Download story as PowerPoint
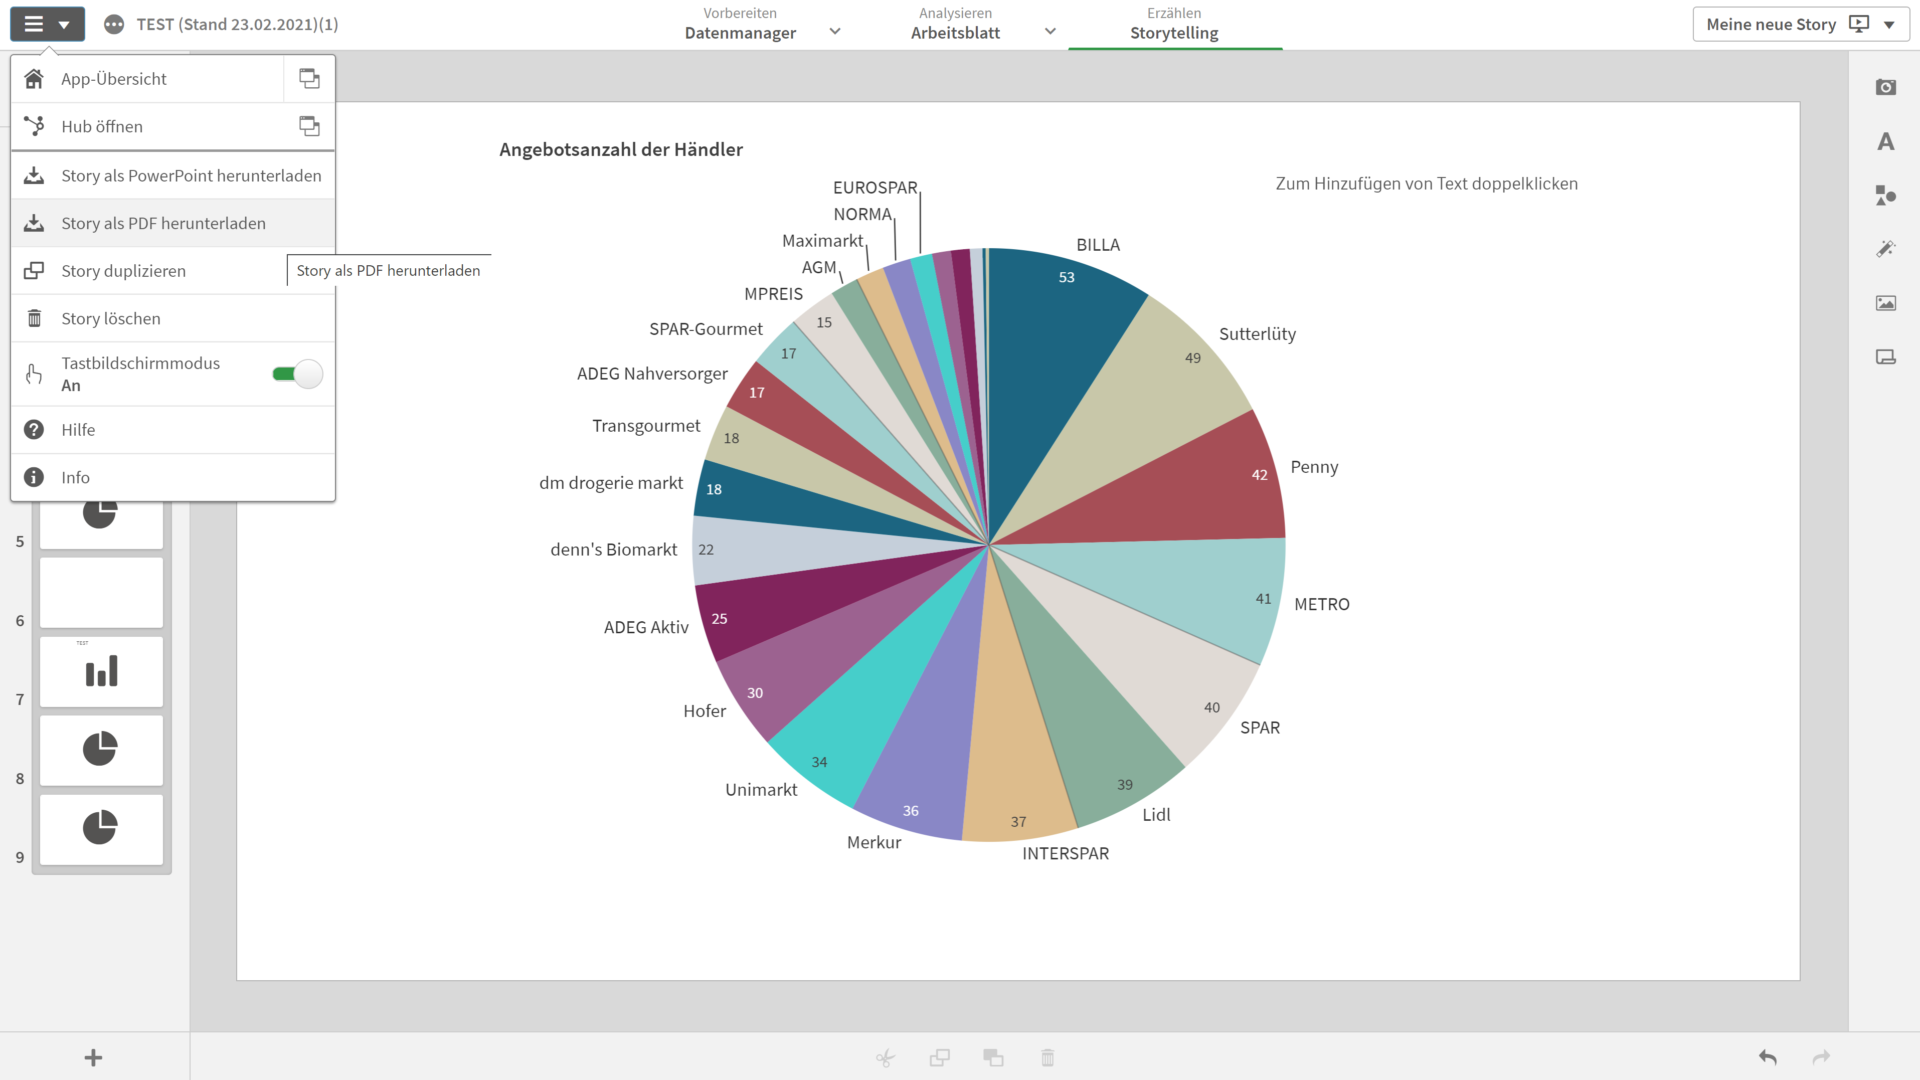 point(172,175)
